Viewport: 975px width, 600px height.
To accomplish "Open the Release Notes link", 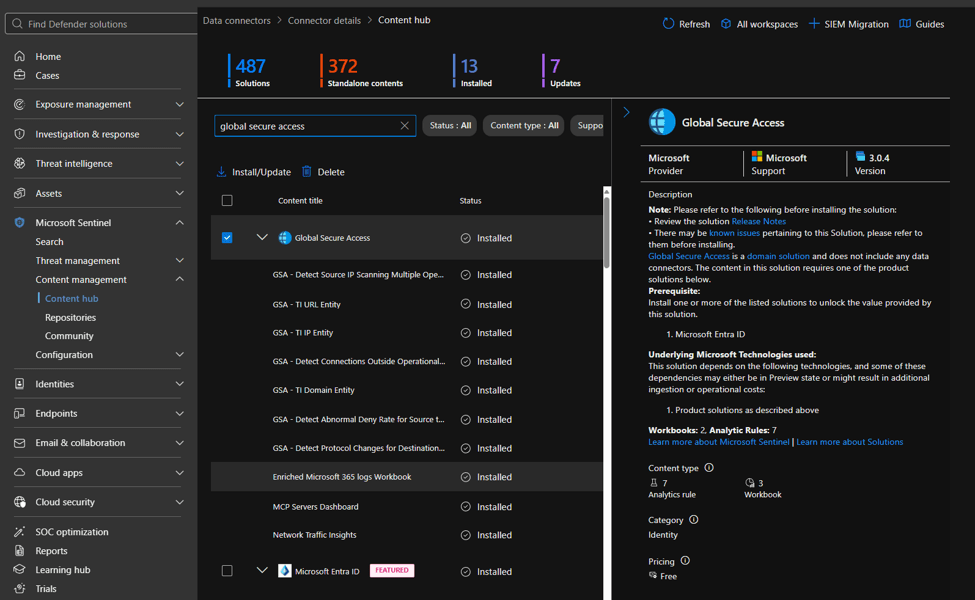I will [x=758, y=221].
